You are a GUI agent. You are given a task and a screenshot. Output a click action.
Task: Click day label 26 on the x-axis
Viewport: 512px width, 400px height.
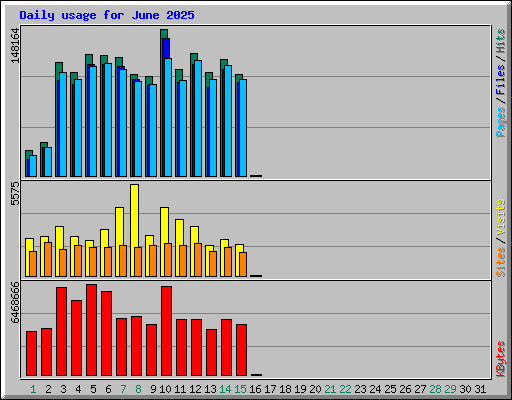tap(405, 389)
